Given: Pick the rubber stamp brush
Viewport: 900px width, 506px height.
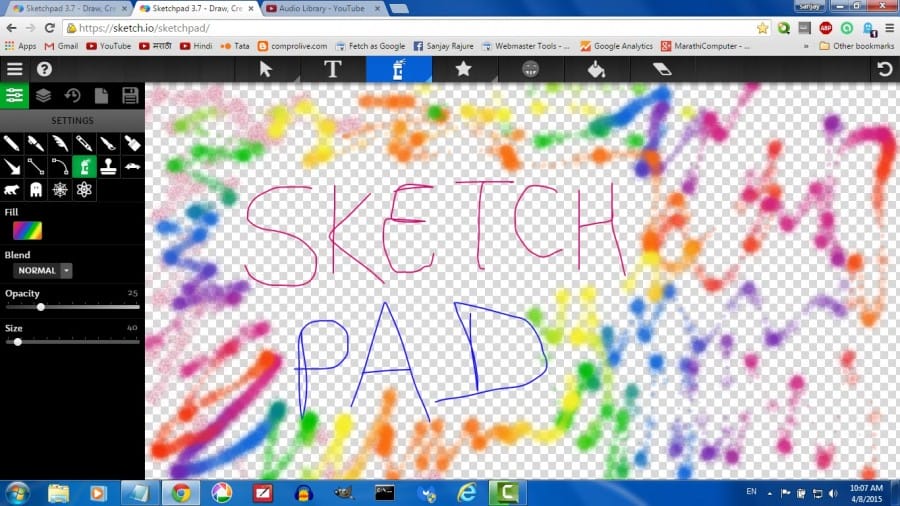Looking at the screenshot, I should point(109,166).
